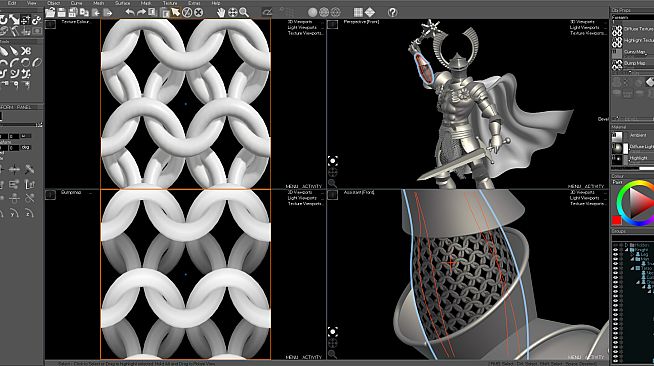Collapse the Knight group tree node

[627, 250]
